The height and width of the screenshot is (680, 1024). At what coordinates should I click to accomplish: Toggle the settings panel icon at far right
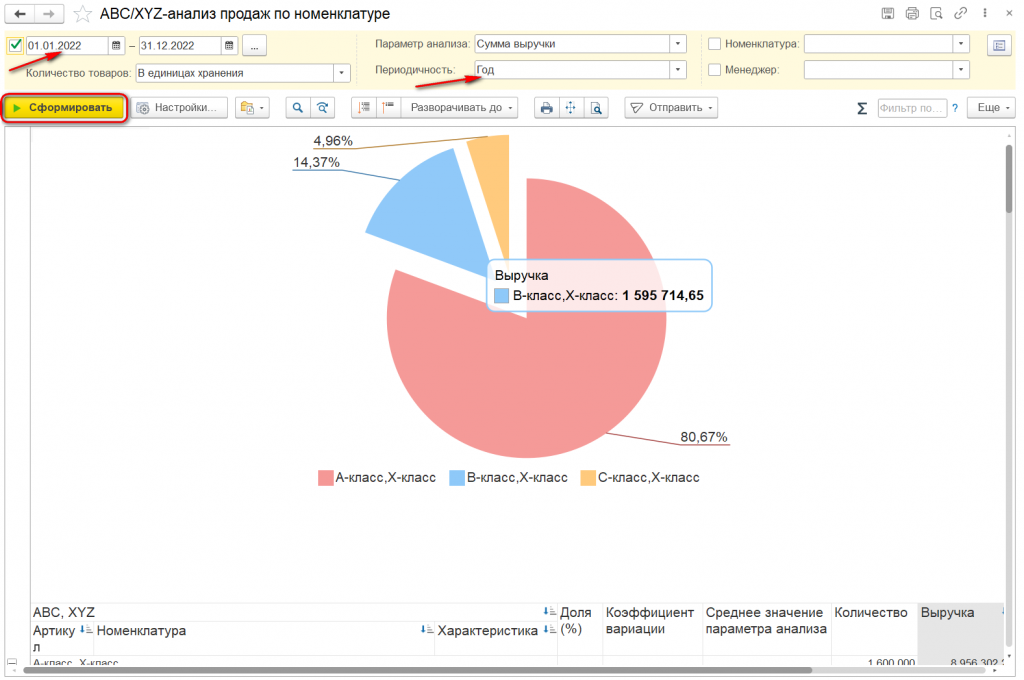point(999,45)
